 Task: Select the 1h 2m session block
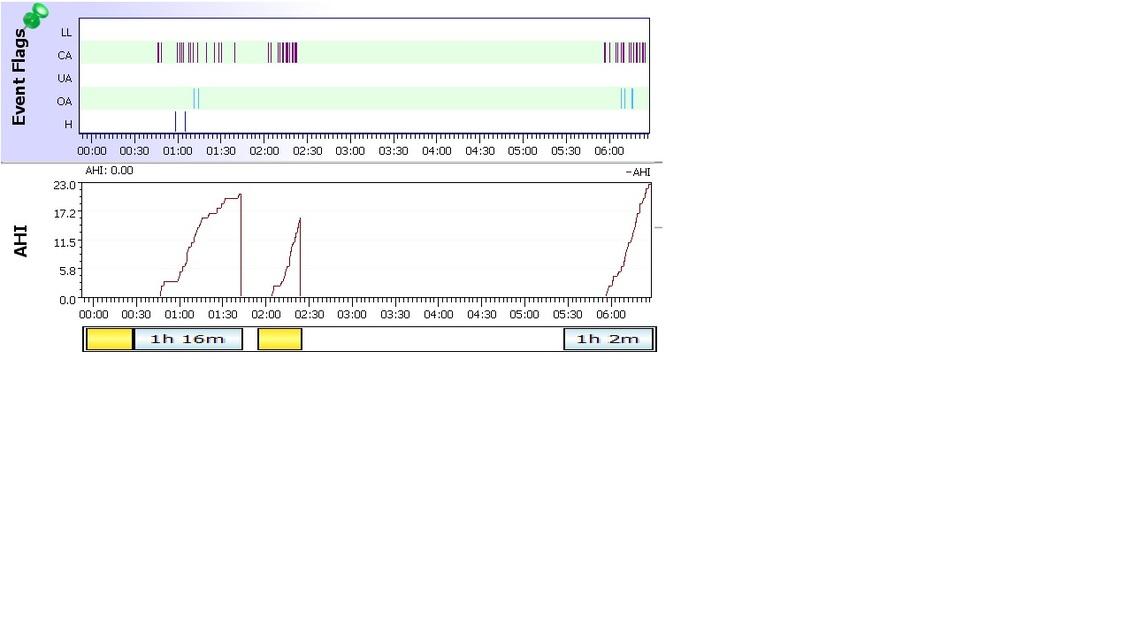point(608,339)
